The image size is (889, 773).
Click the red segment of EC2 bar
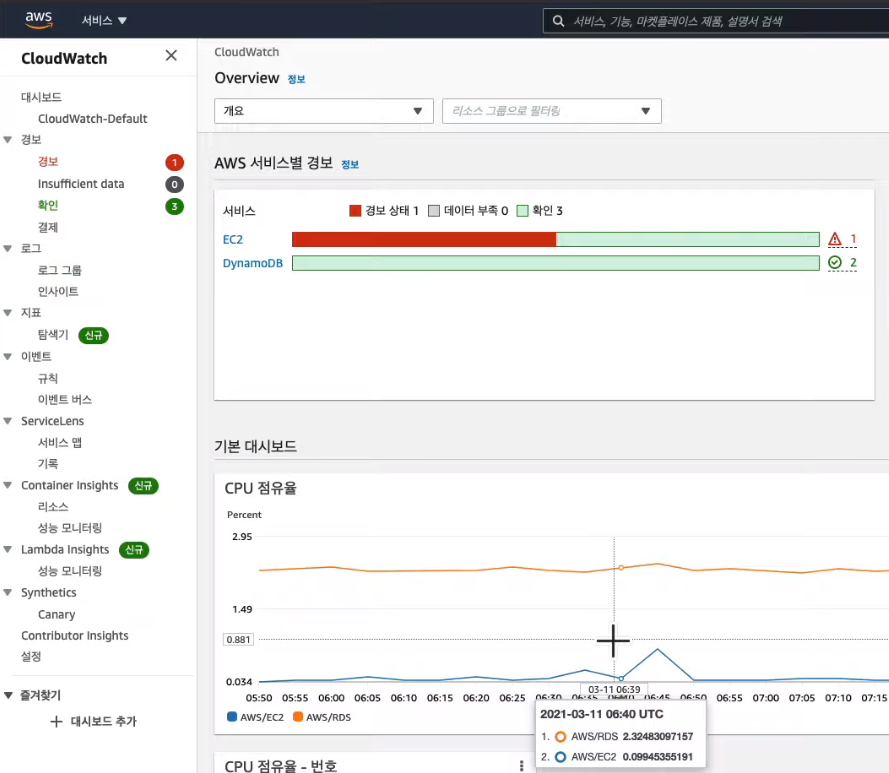(424, 239)
